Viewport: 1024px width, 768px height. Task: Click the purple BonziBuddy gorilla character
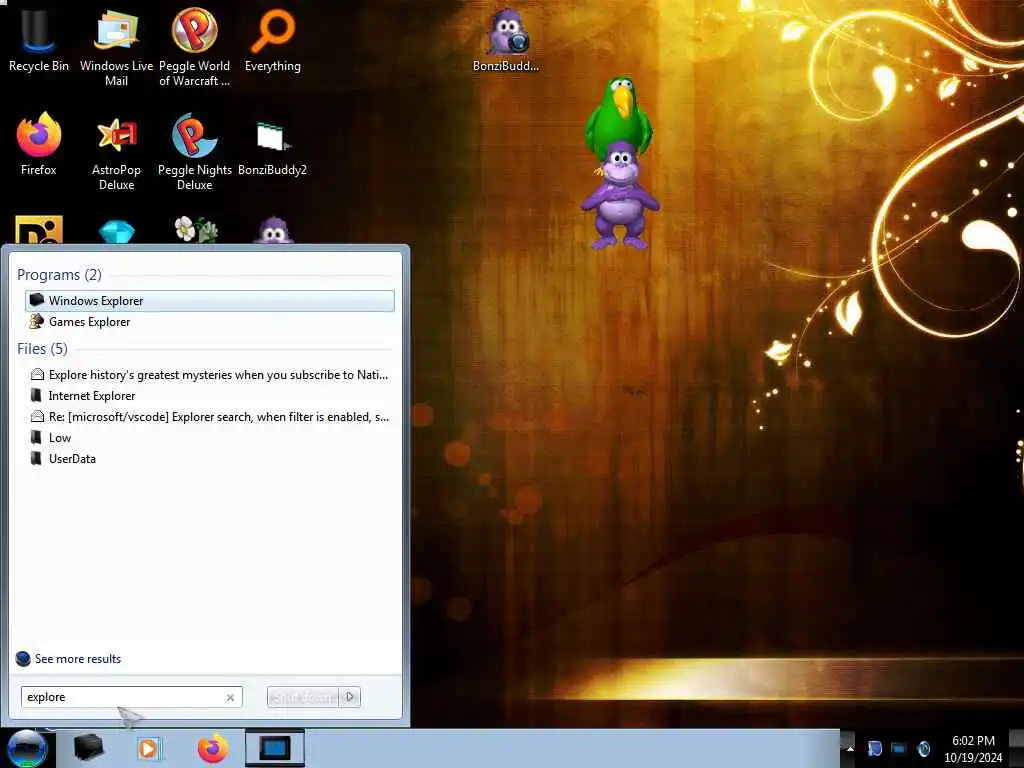pyautogui.click(x=620, y=197)
